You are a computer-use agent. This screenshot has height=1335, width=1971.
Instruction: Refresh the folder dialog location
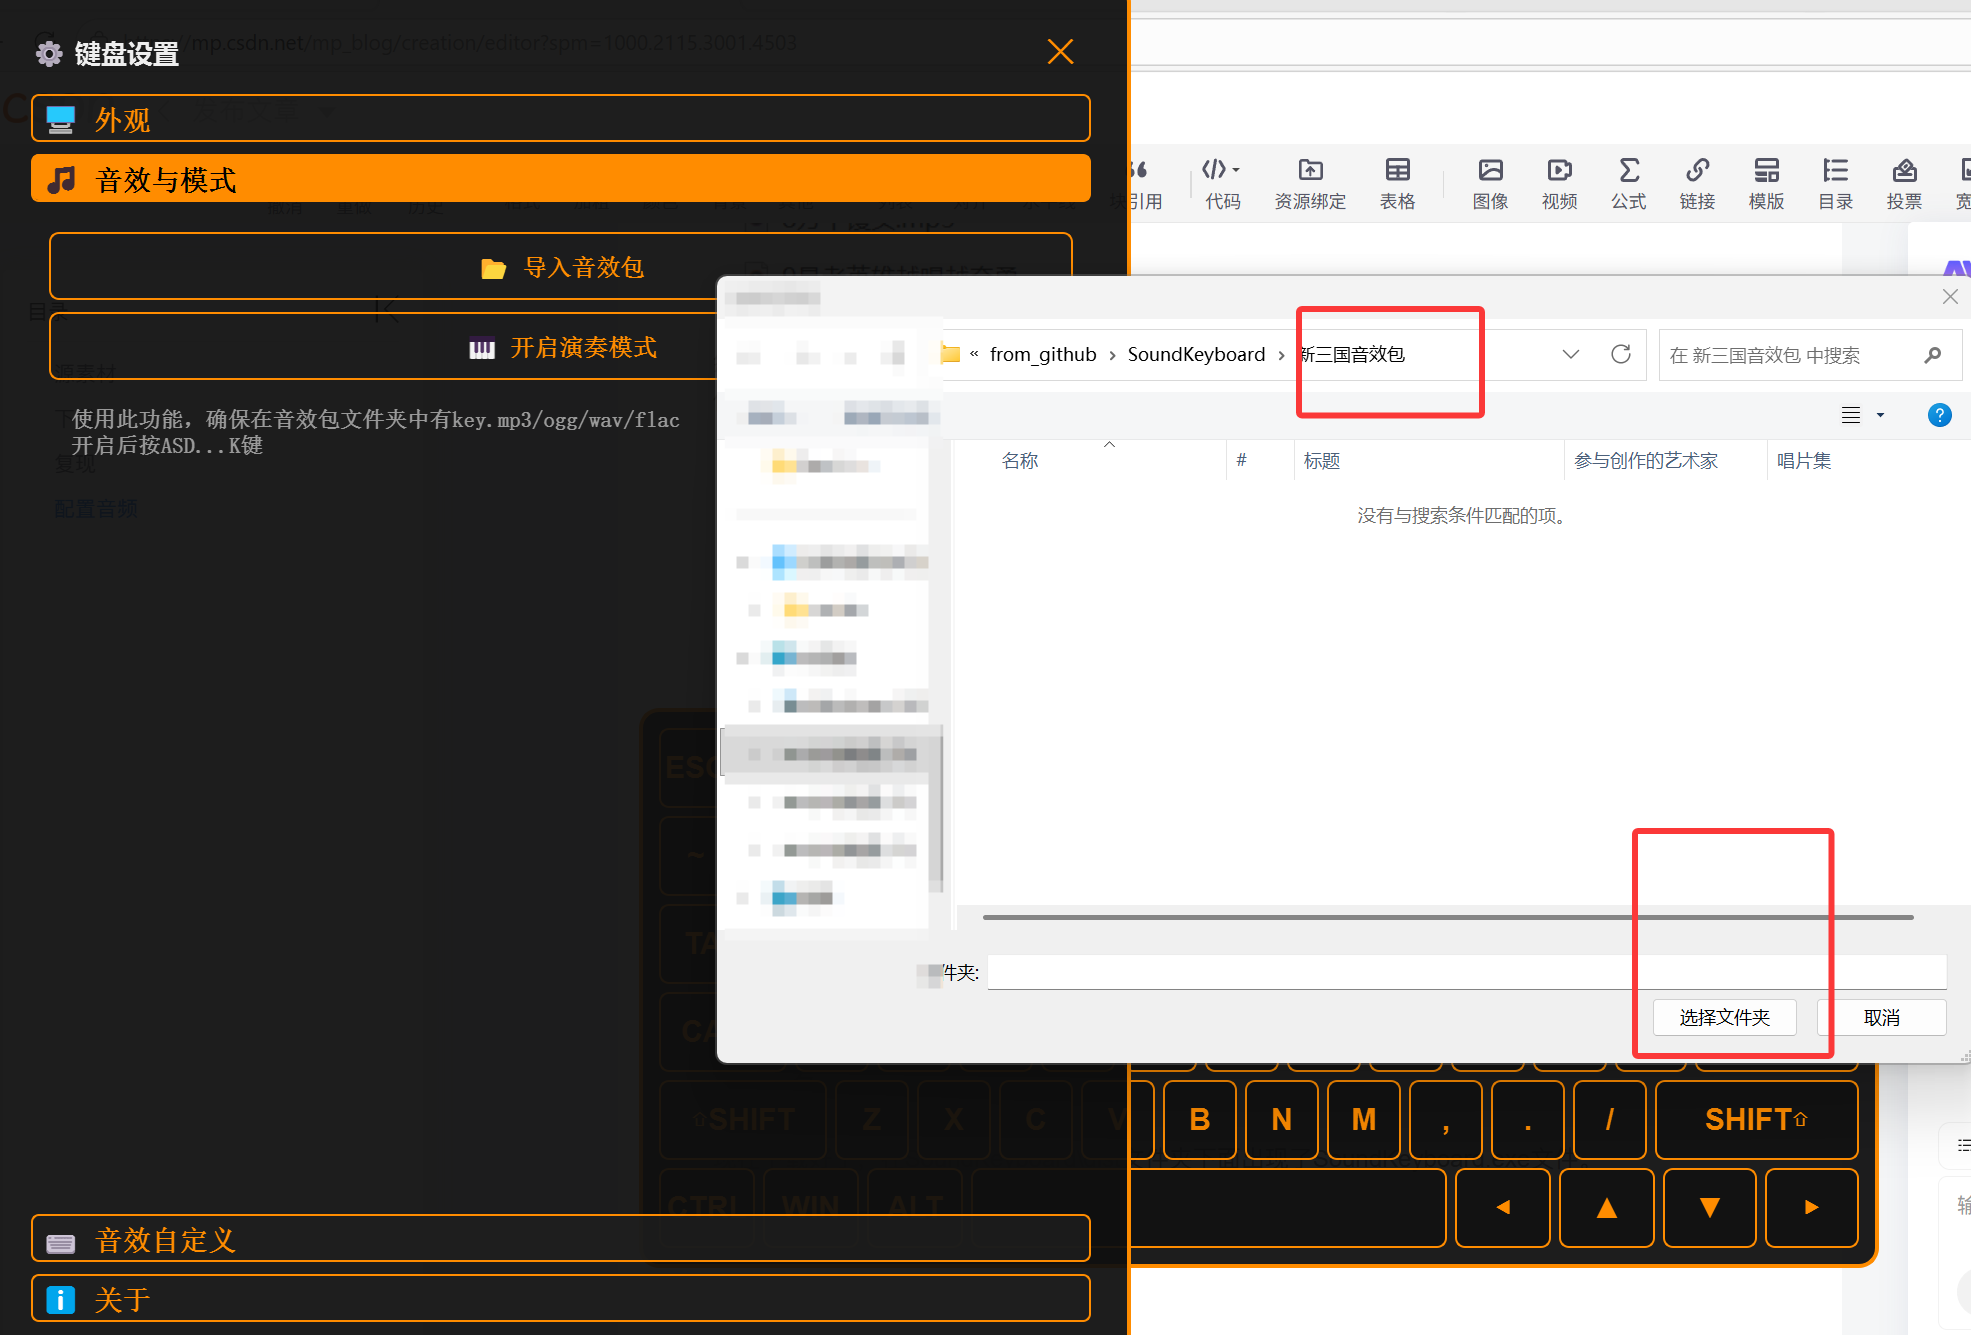coord(1621,354)
